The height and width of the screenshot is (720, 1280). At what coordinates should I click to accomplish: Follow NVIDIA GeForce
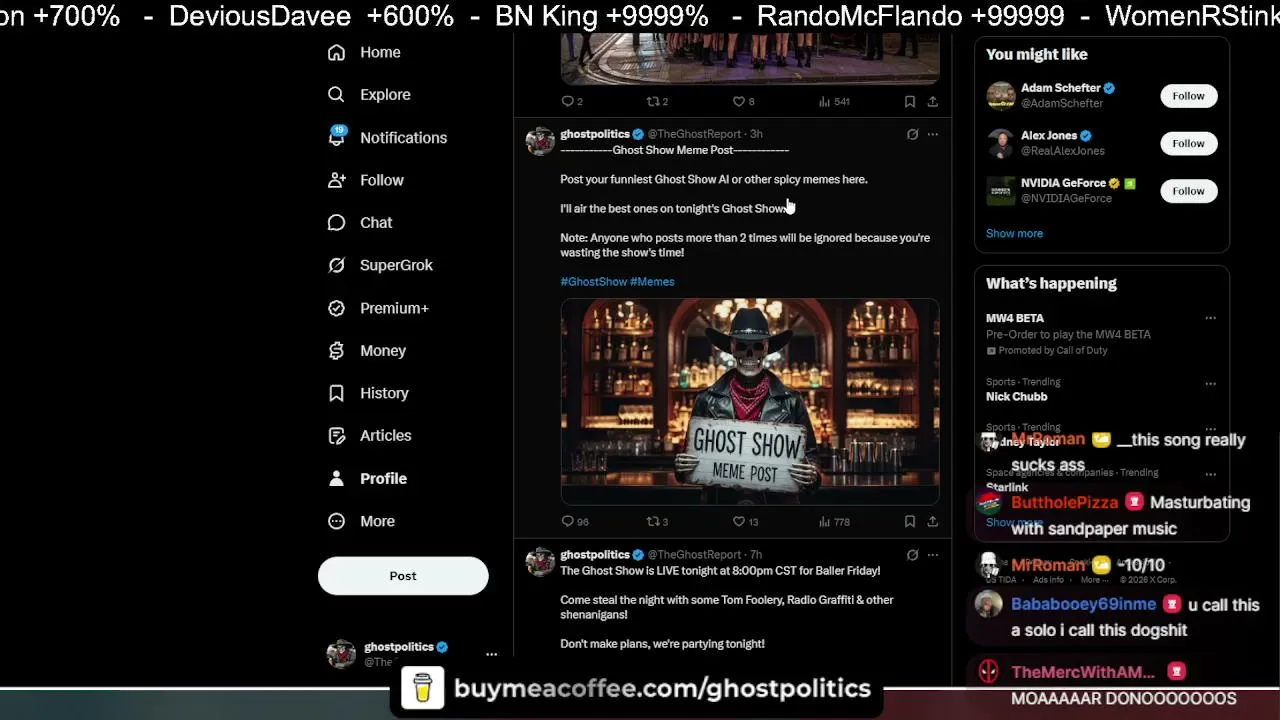click(x=1188, y=191)
